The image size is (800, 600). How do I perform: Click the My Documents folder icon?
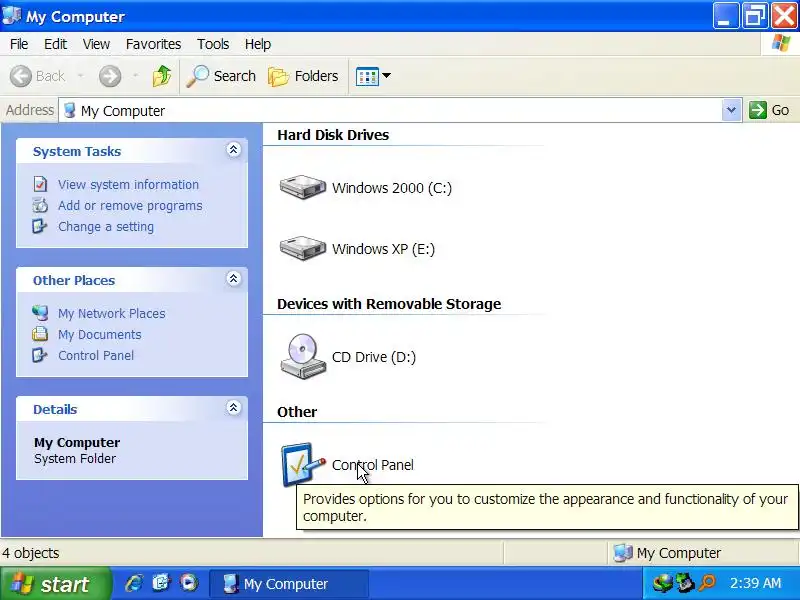[40, 334]
